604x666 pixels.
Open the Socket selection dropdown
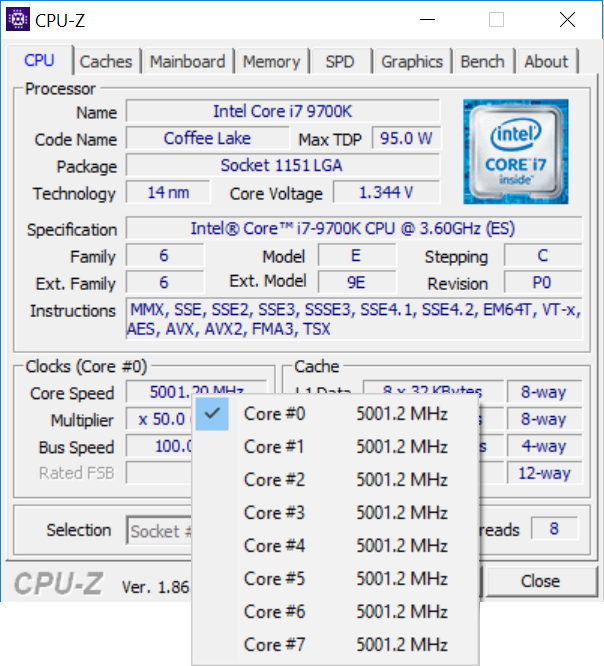pos(160,531)
